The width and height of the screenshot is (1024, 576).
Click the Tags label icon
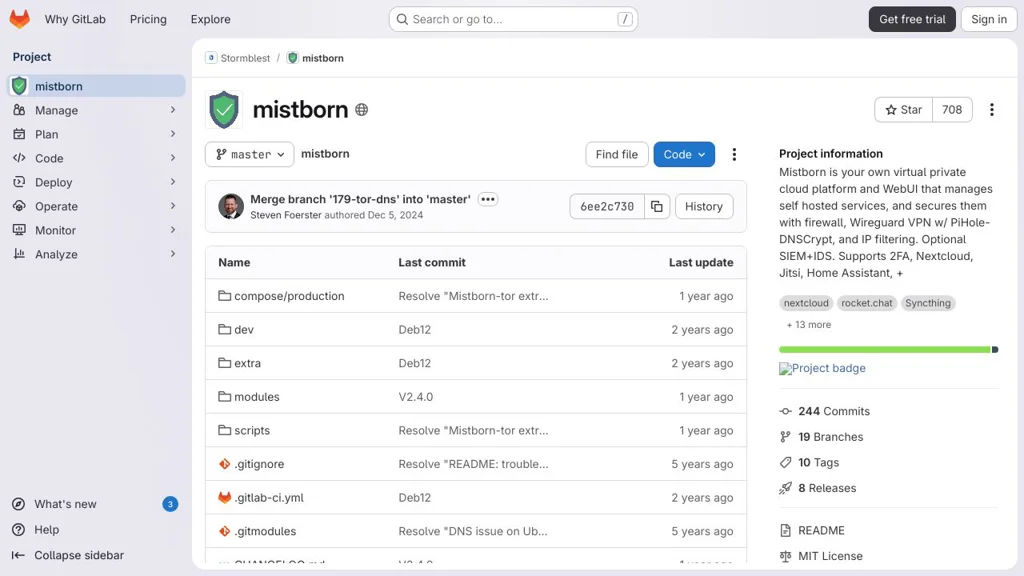(786, 462)
